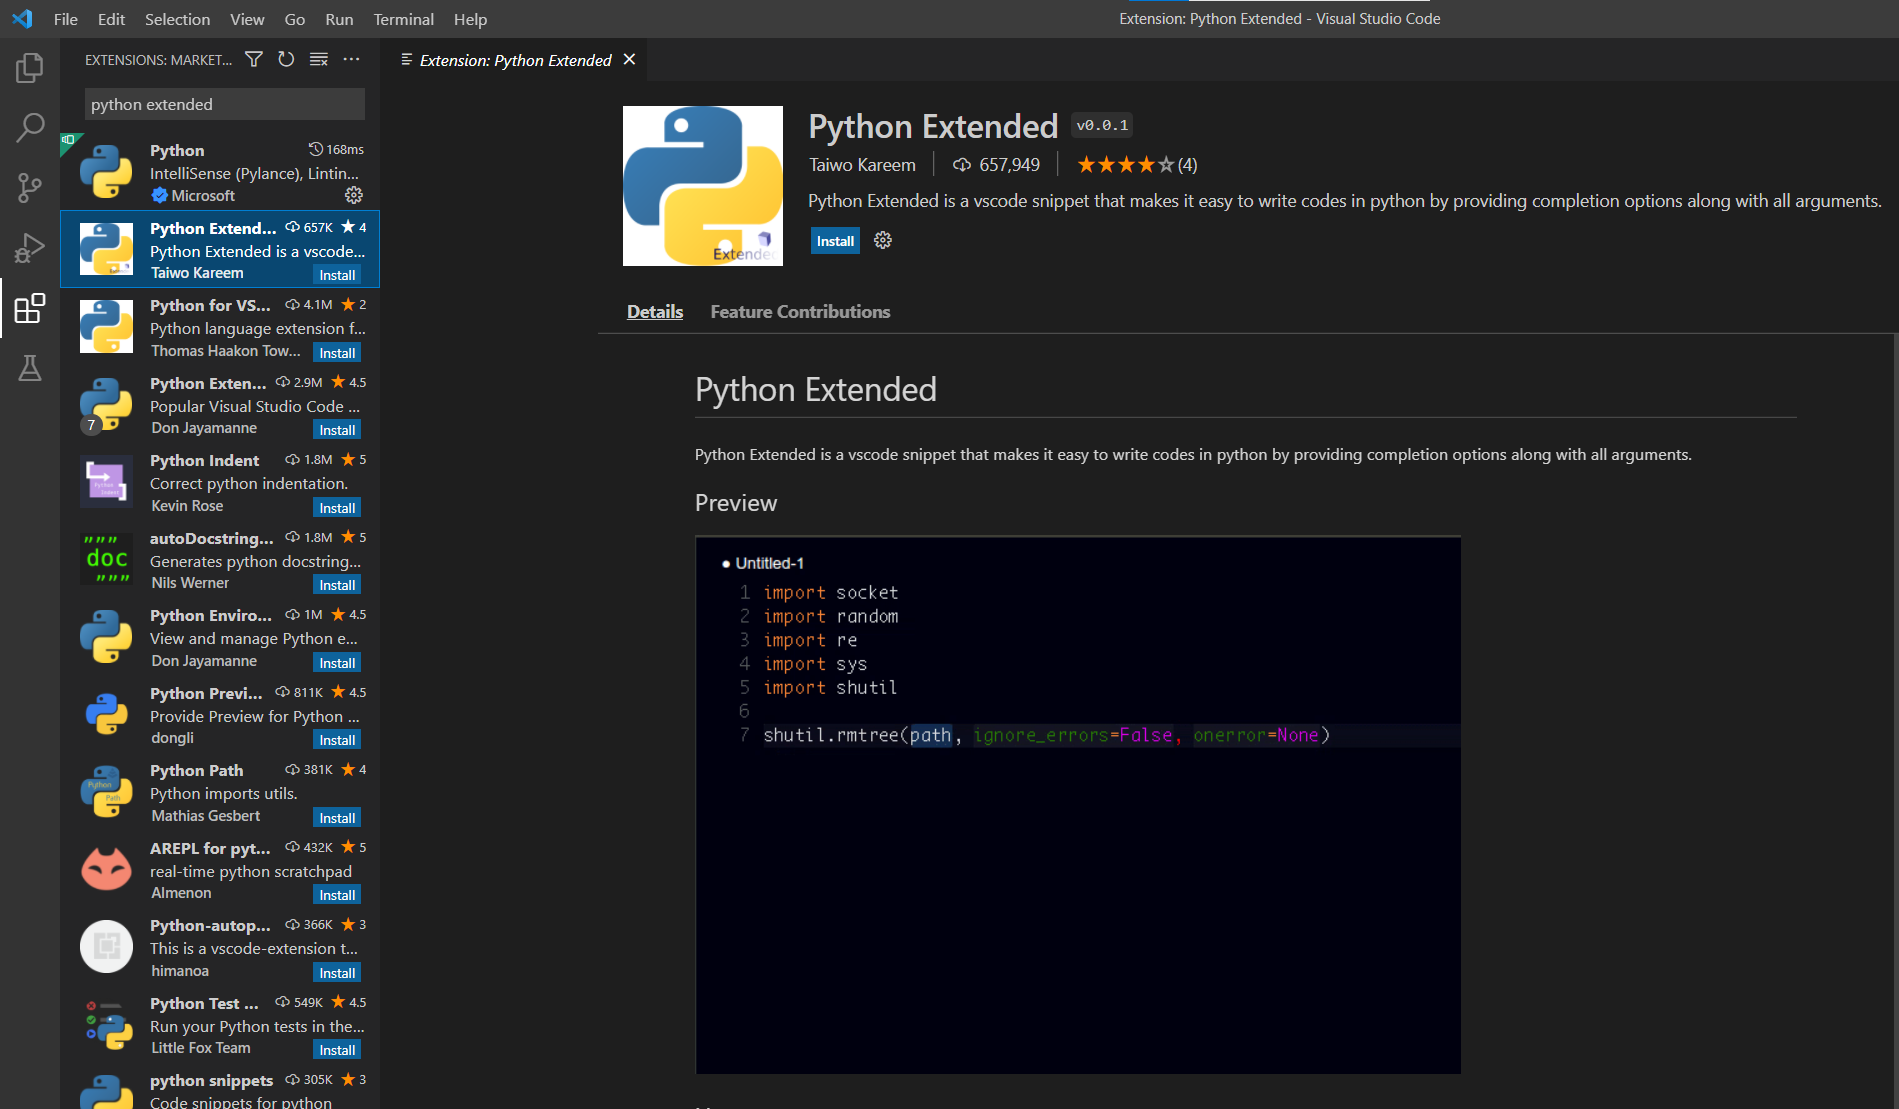This screenshot has height=1109, width=1899.
Task: Open the Edit menu
Action: (112, 19)
